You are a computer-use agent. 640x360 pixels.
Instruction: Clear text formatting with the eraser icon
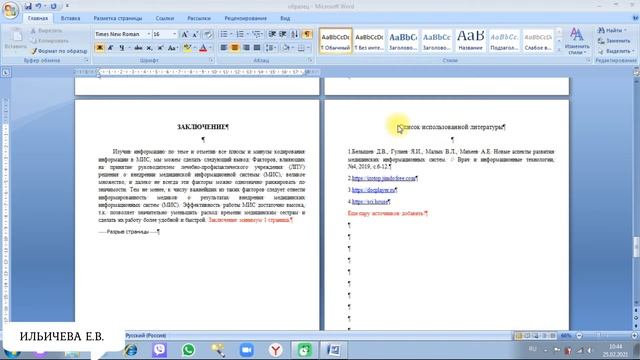pyautogui.click(x=208, y=35)
